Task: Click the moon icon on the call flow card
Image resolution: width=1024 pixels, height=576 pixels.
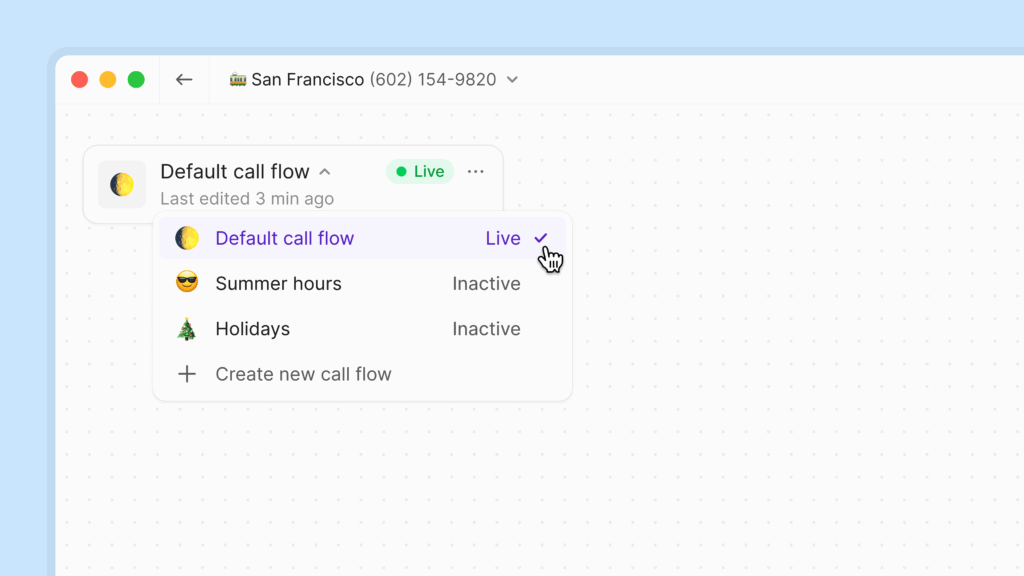Action: point(122,185)
